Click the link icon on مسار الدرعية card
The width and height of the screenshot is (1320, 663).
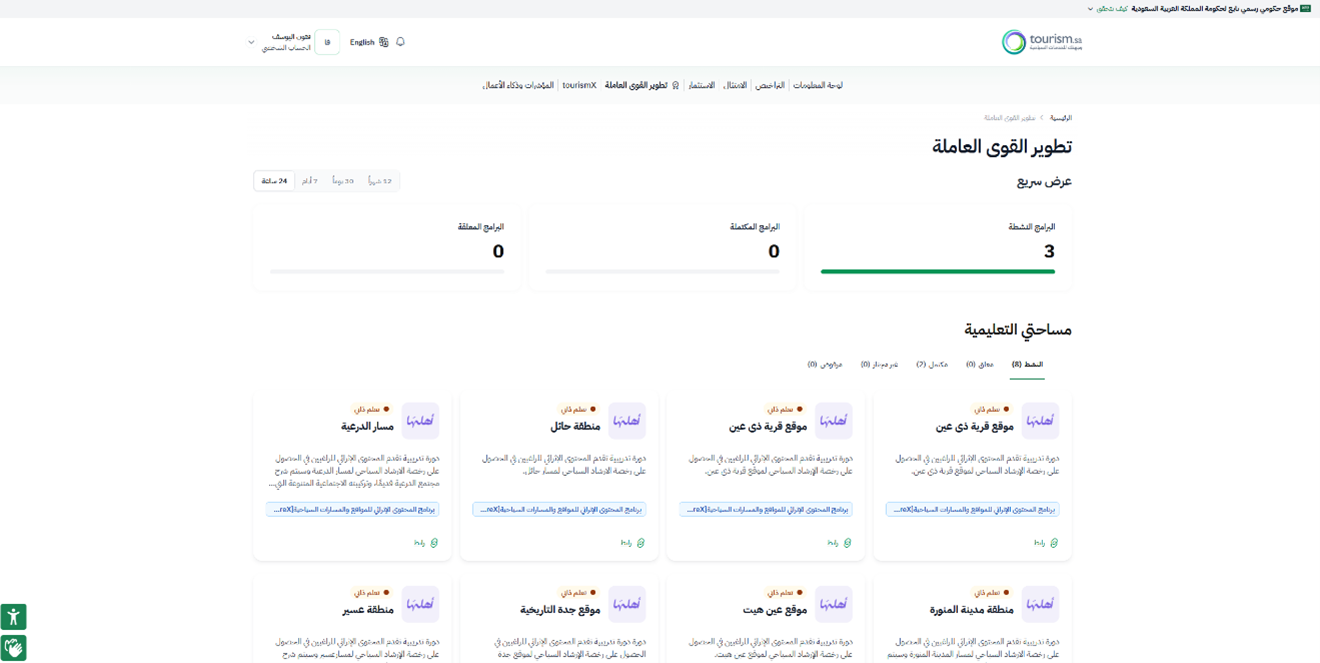[x=434, y=543]
